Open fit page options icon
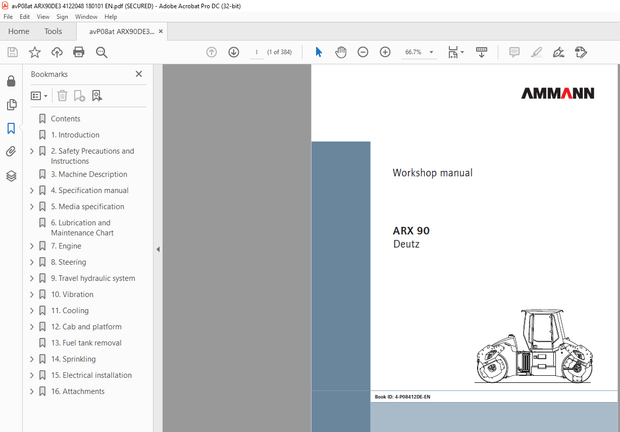The width and height of the screenshot is (620, 432). click(453, 52)
